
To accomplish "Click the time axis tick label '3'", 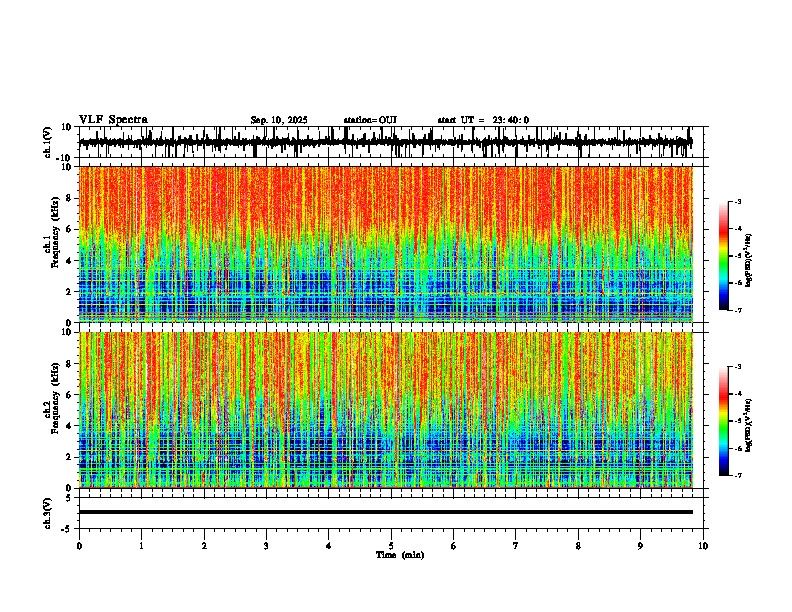I will (266, 546).
